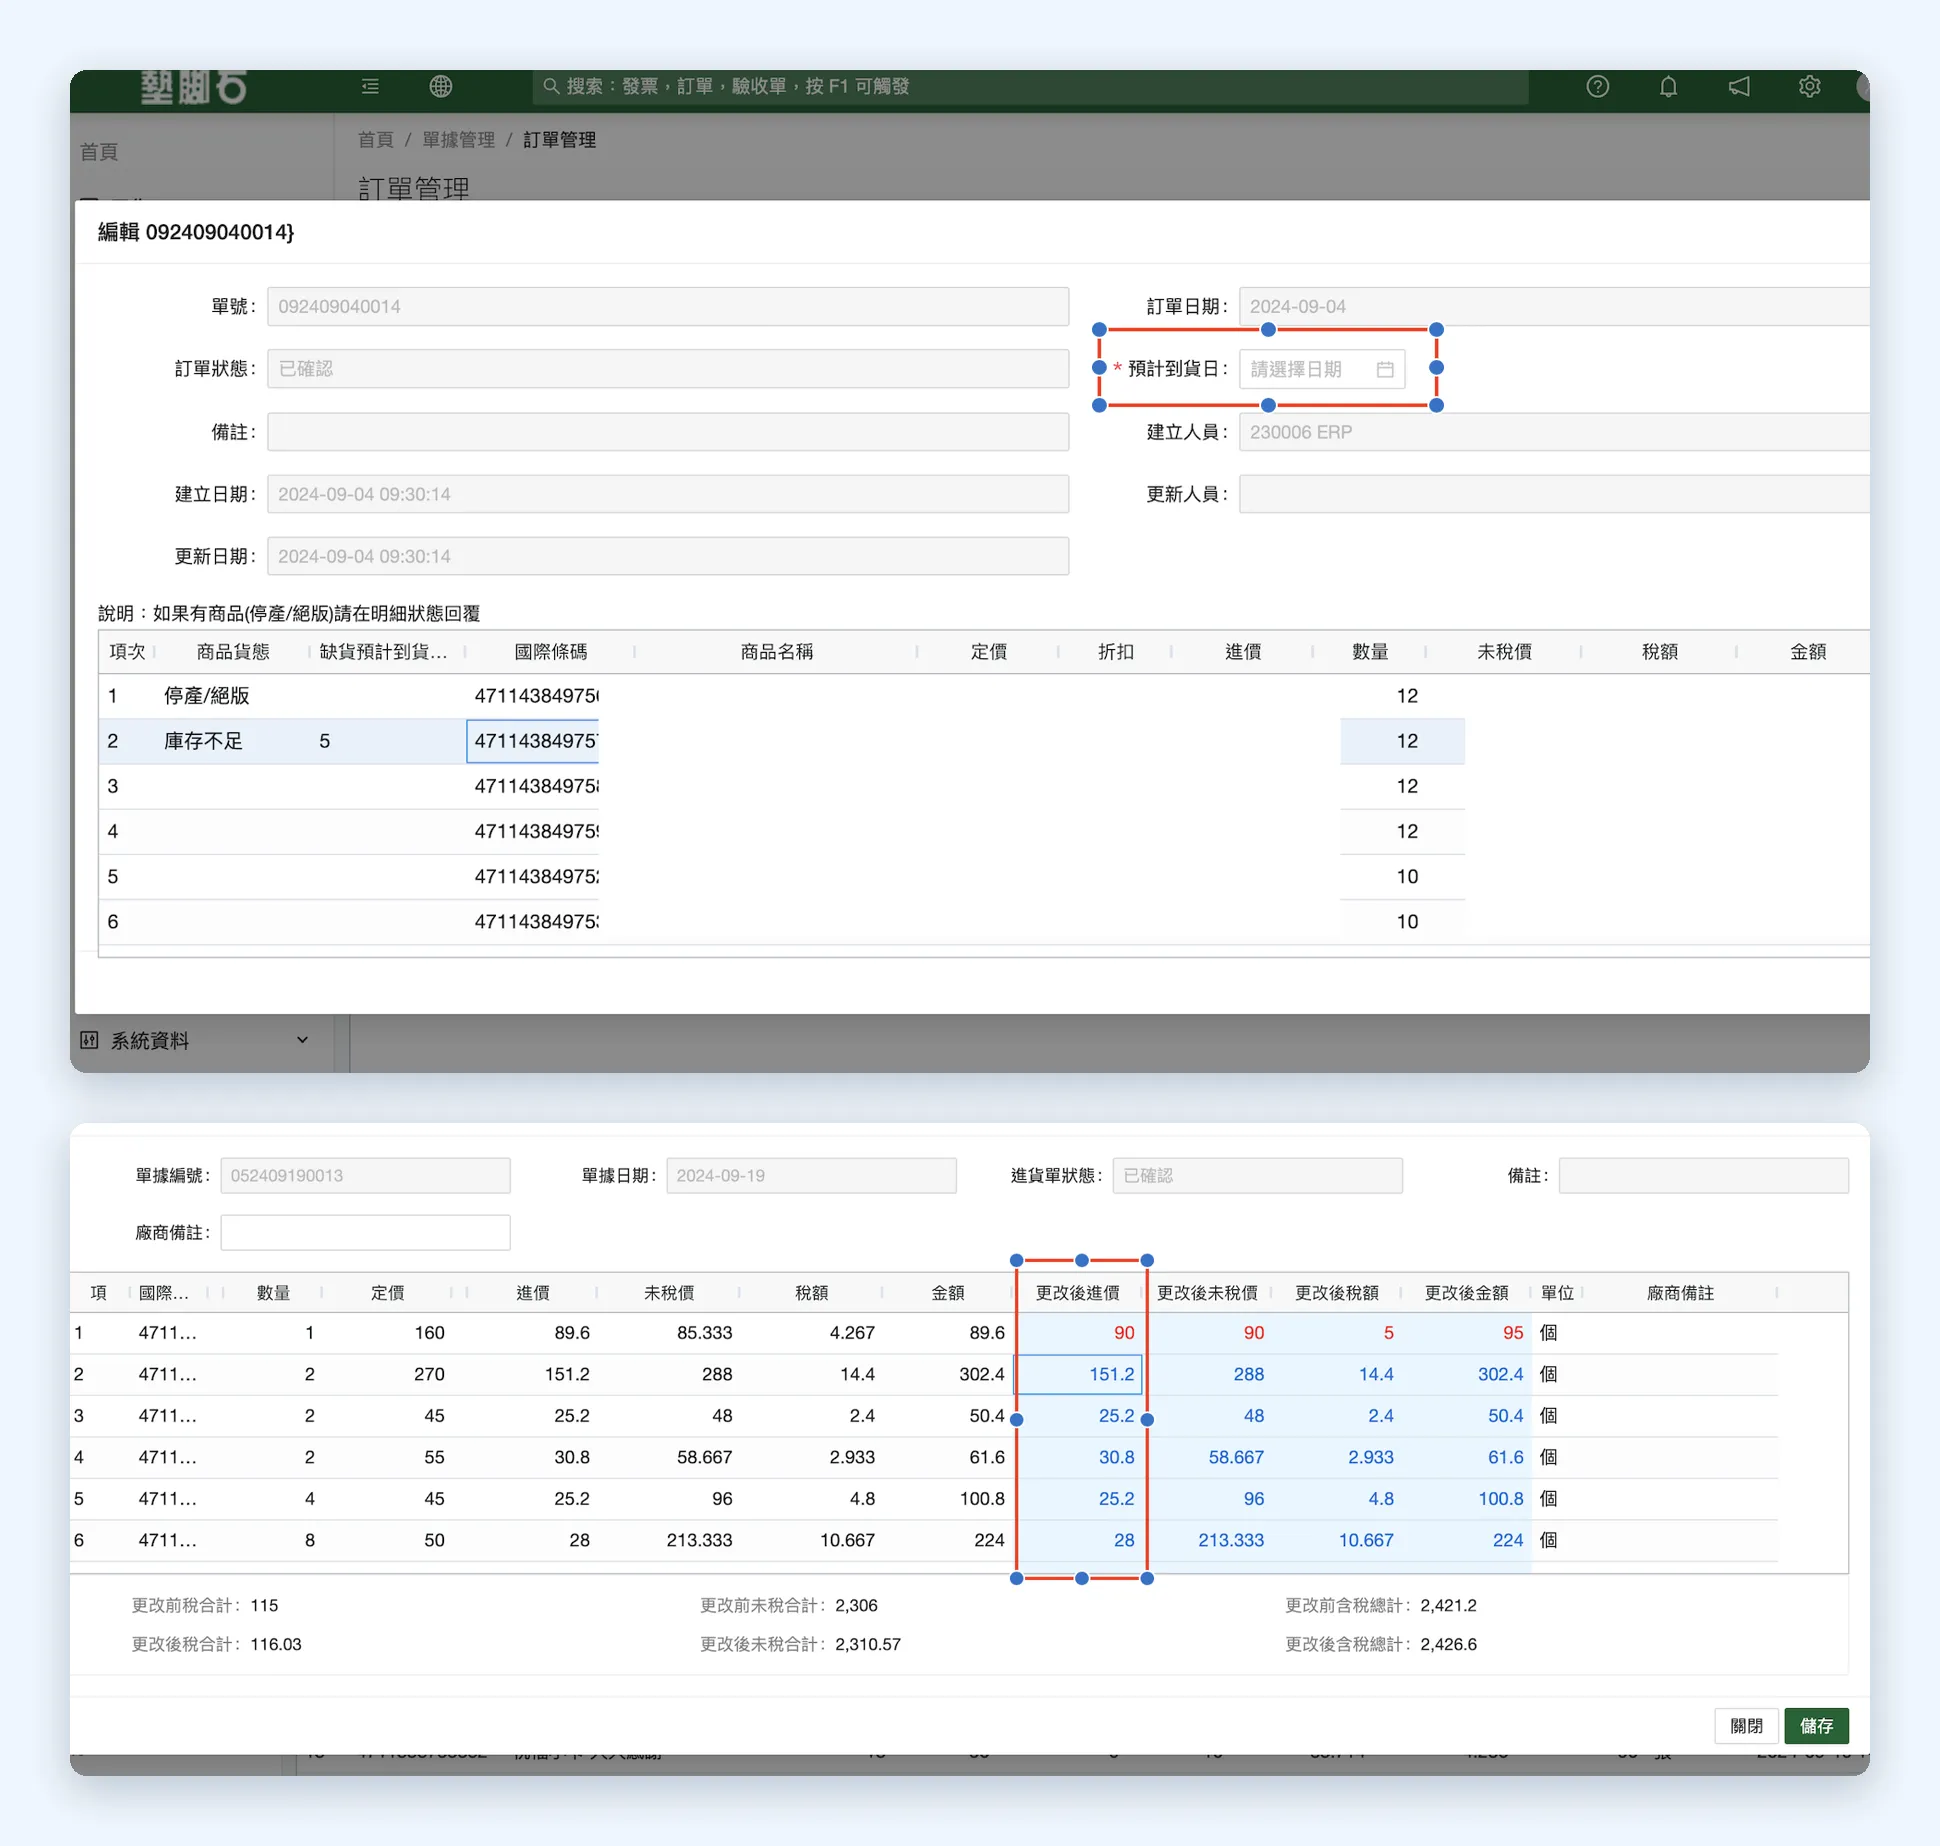
Task: Click the search magnifier icon
Action: tap(551, 86)
